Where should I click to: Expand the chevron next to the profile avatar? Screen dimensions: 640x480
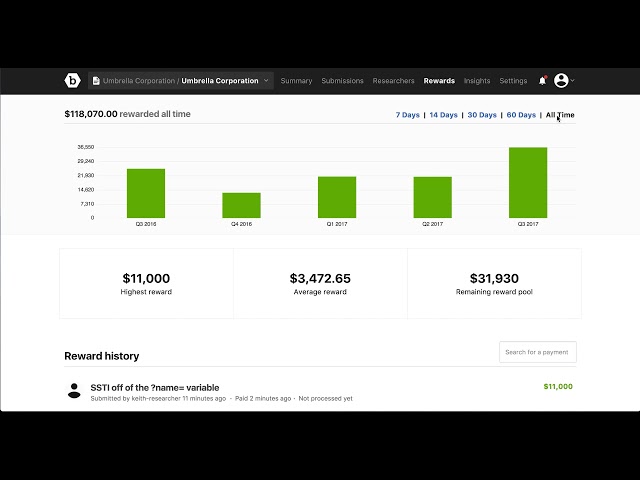pyautogui.click(x=572, y=80)
